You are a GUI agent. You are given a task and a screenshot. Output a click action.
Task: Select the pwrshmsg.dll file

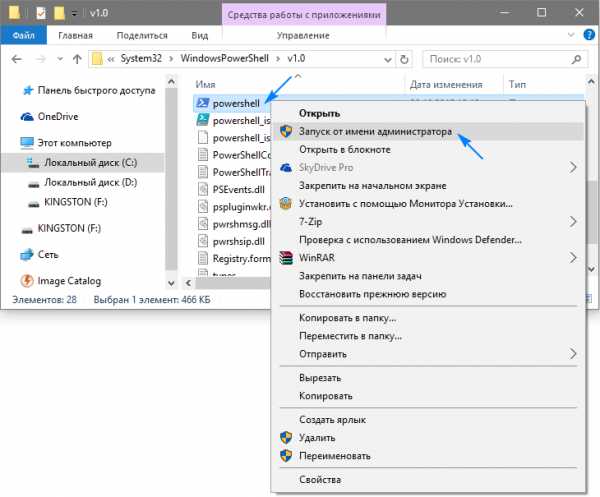241,224
